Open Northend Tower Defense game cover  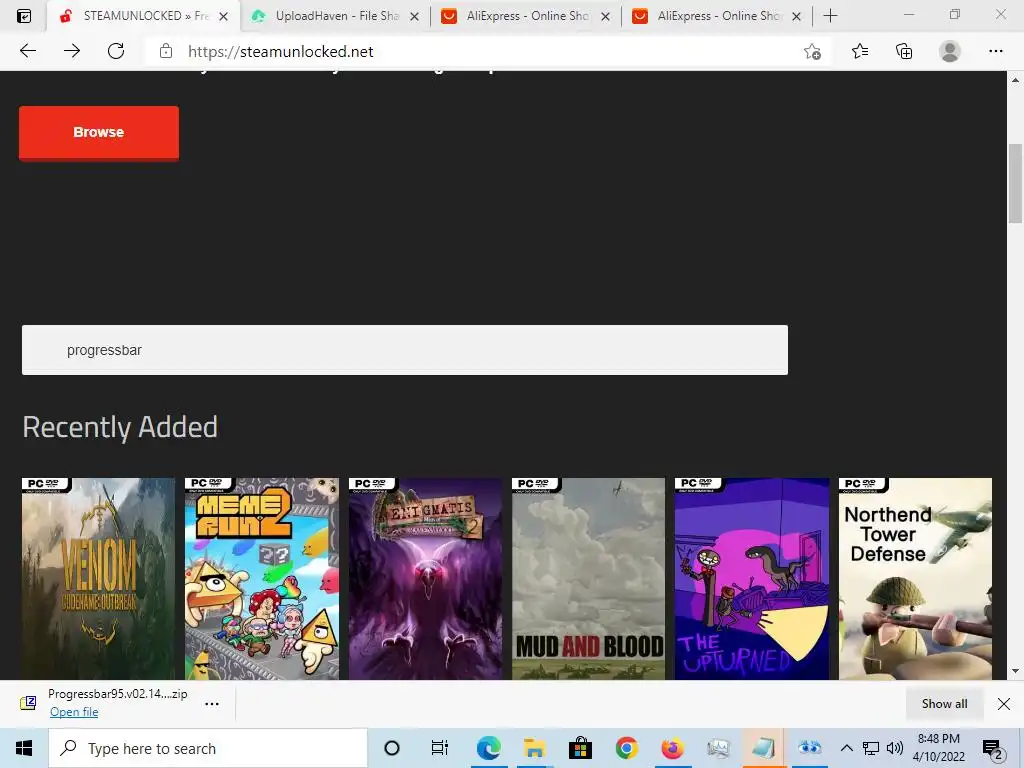[x=915, y=579]
